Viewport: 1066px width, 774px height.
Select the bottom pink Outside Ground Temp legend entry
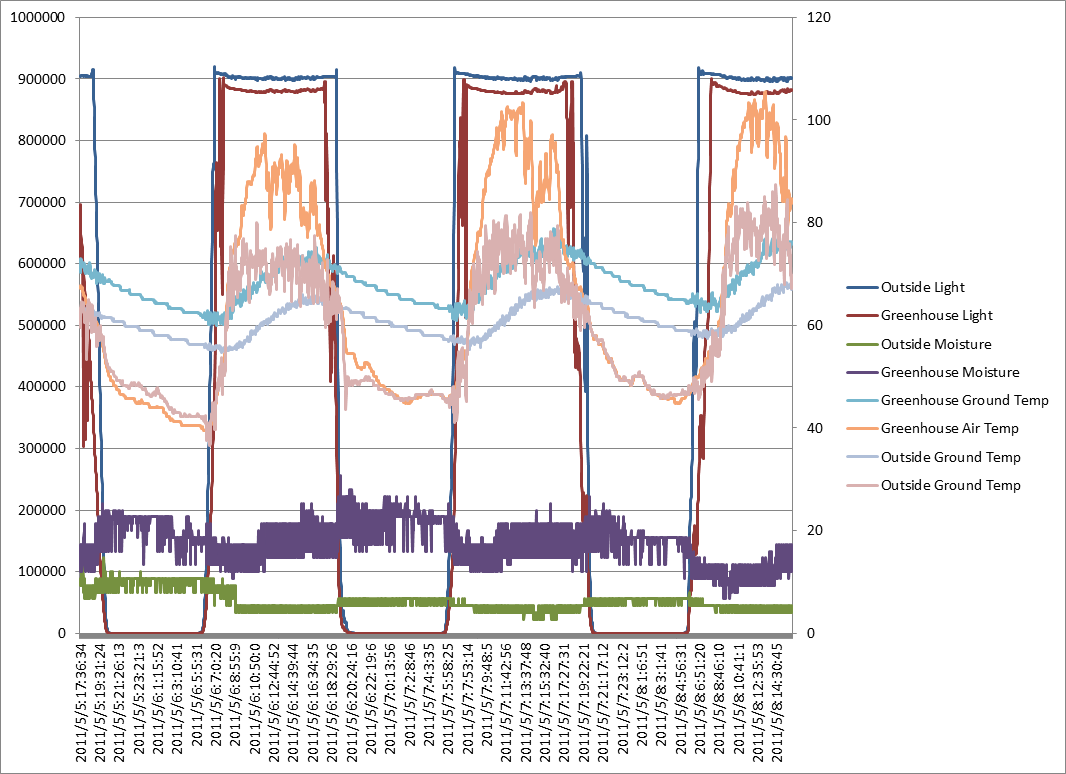[x=950, y=485]
